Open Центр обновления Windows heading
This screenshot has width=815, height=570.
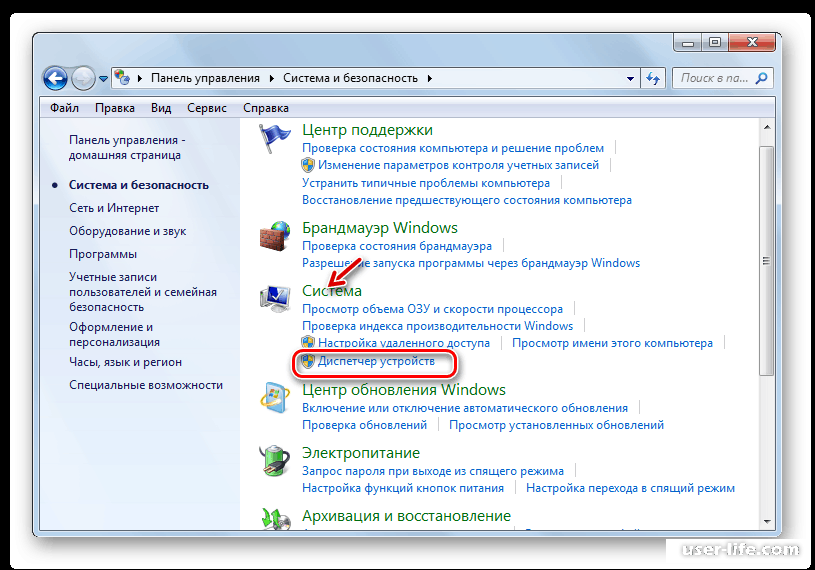tap(404, 390)
